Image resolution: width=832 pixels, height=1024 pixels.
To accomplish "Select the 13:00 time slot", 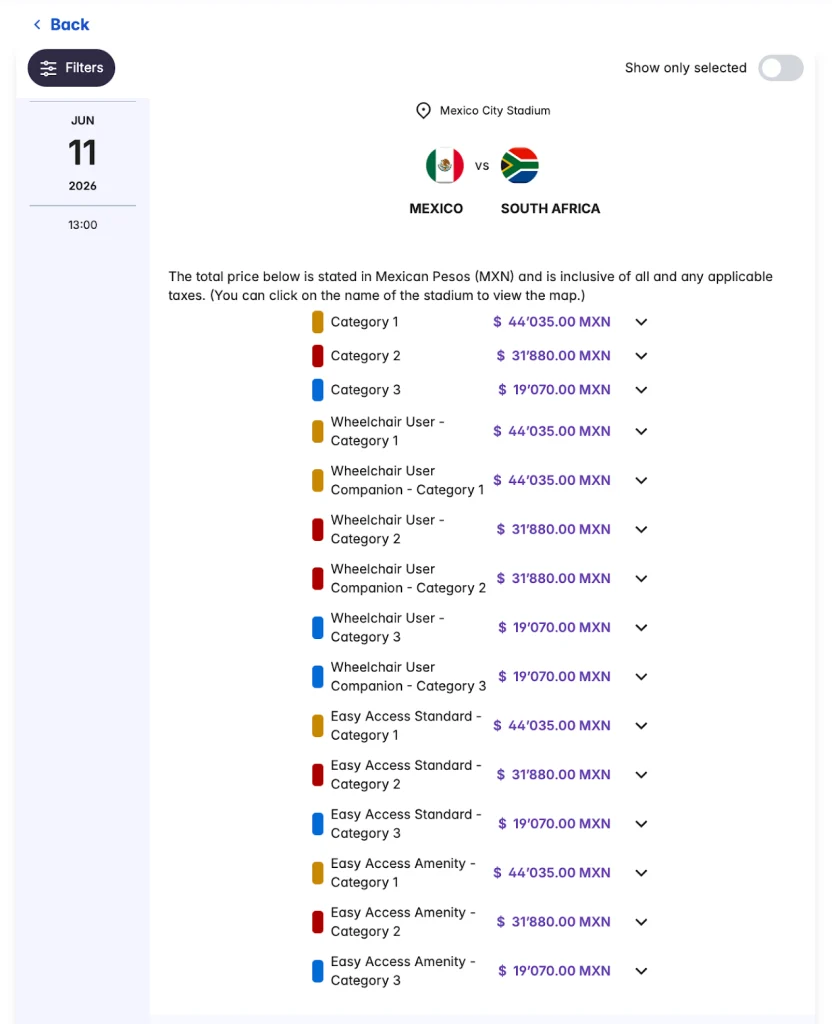I will click(82, 224).
